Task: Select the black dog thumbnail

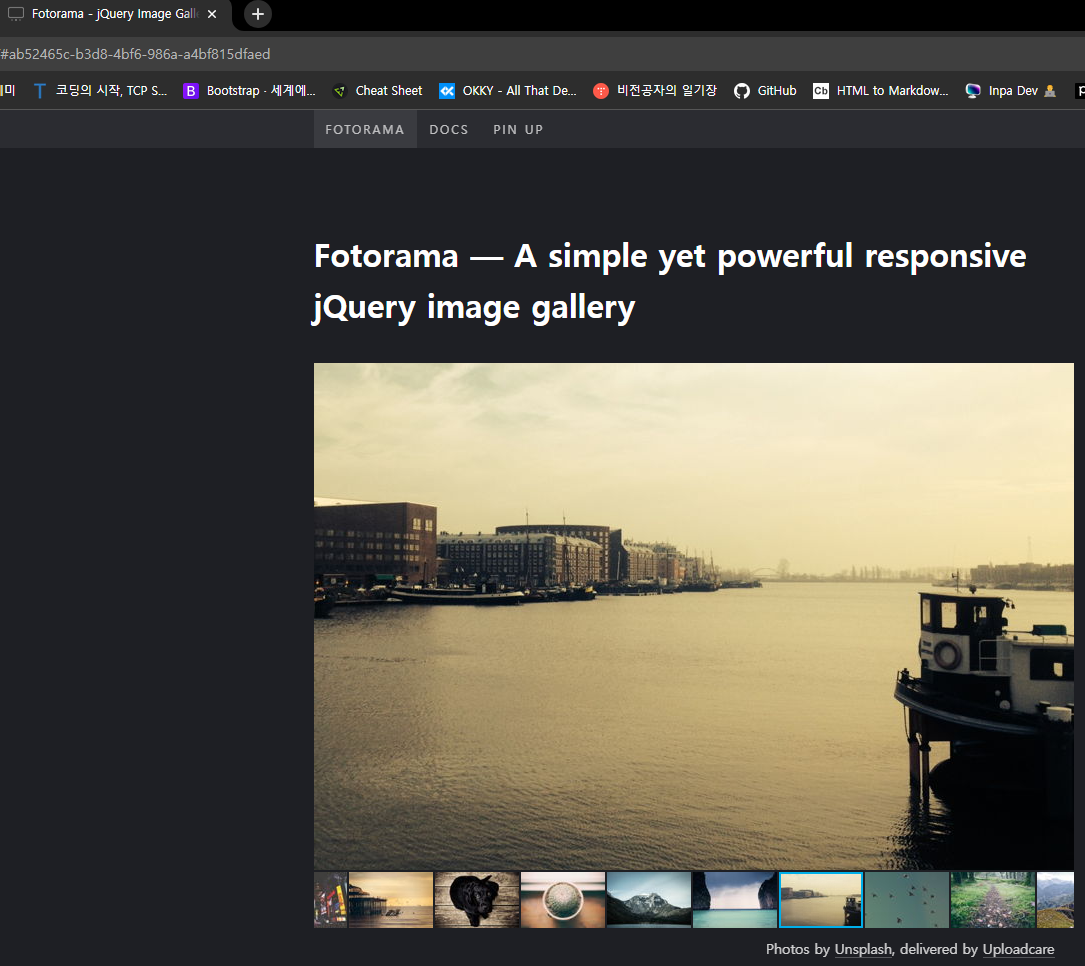Action: pos(477,900)
